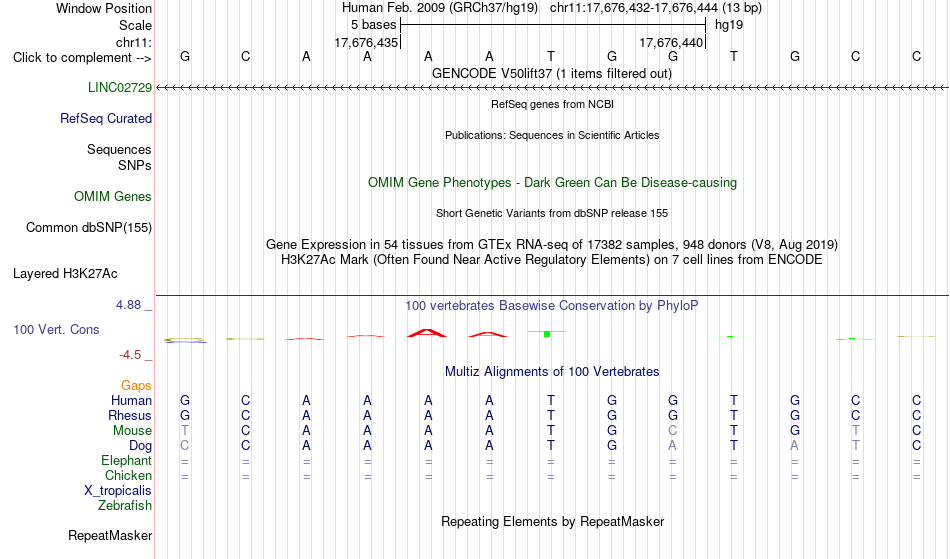
Task: Click the SNPs track label
Action: [x=135, y=166]
